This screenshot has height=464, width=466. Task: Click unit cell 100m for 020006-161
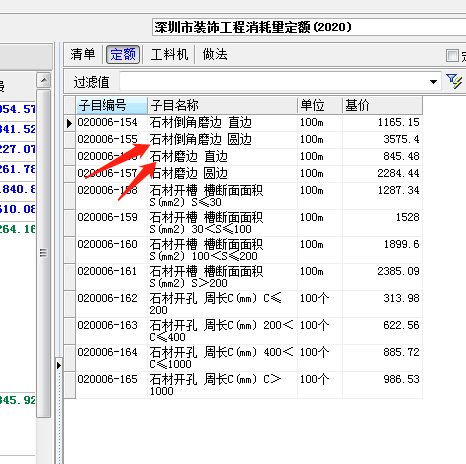point(320,277)
